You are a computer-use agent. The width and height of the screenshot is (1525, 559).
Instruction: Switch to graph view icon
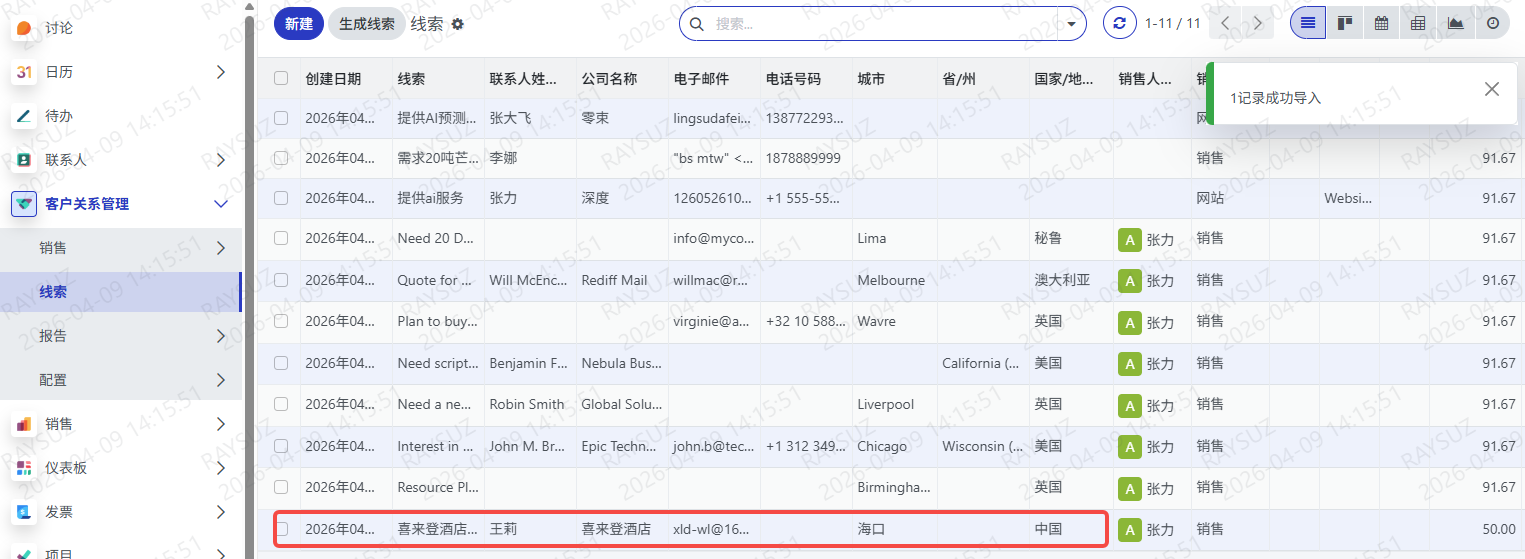pos(1455,23)
